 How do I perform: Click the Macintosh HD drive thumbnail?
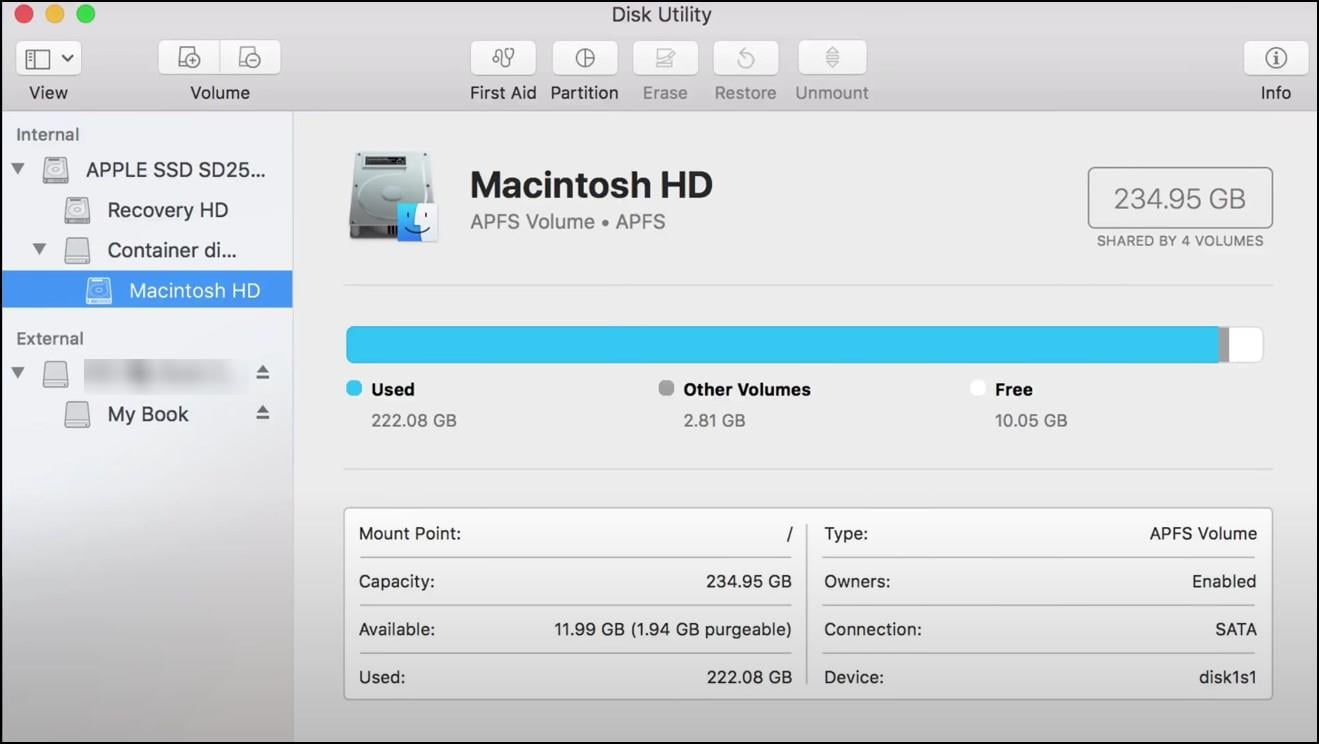393,196
